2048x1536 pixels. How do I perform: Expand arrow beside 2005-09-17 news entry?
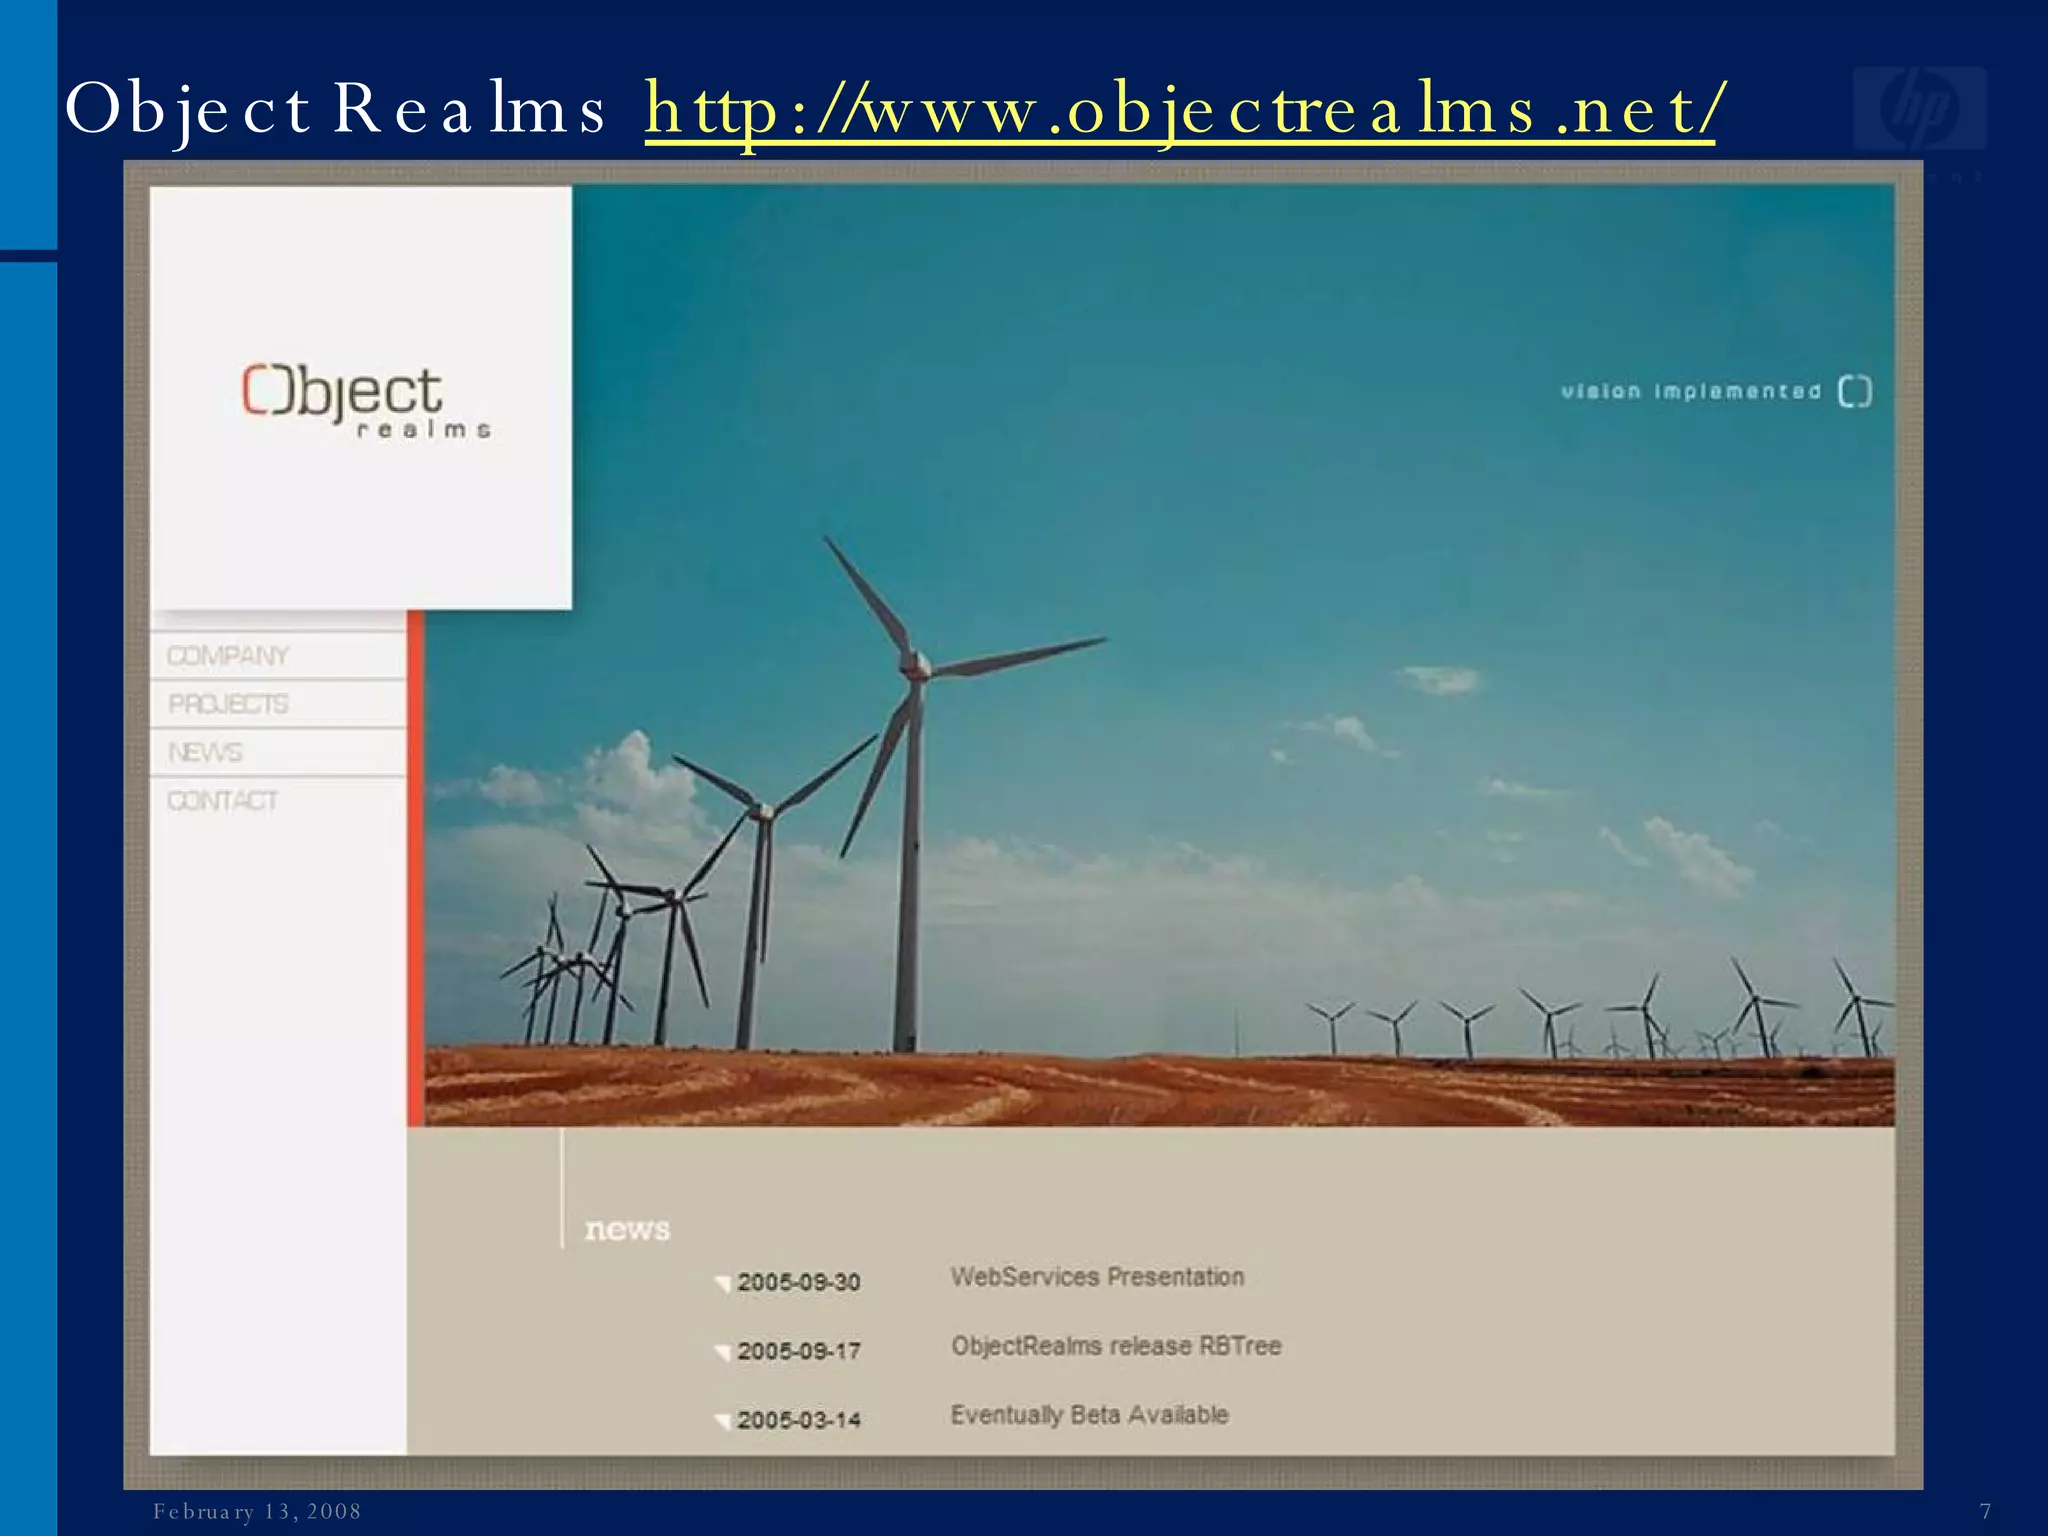pos(723,1352)
